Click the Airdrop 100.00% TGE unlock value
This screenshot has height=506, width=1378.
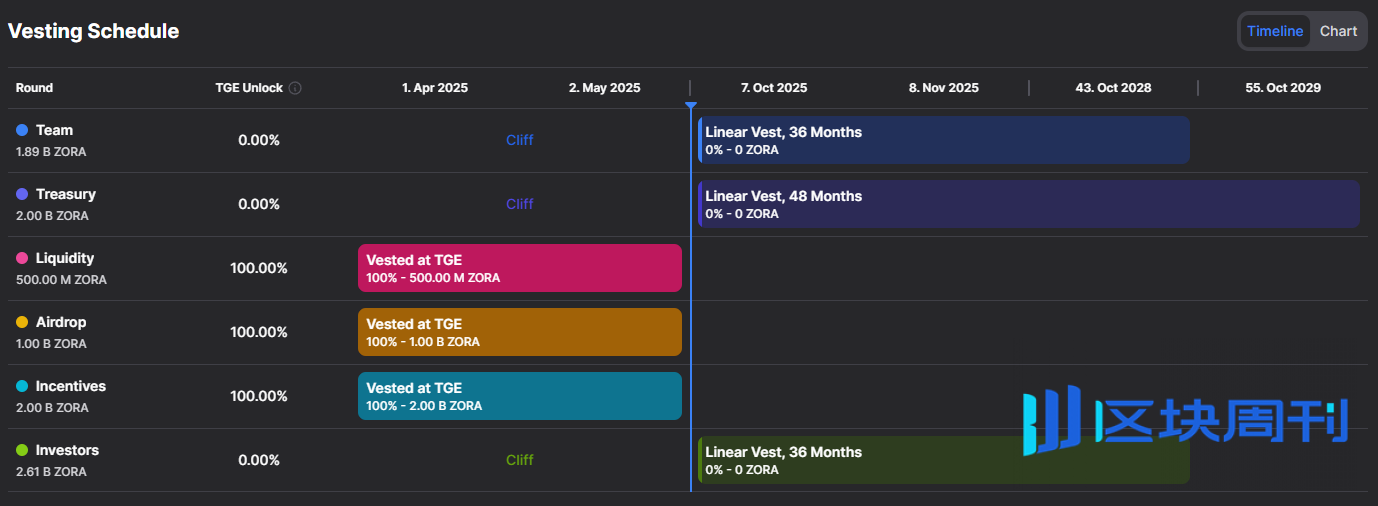click(259, 332)
